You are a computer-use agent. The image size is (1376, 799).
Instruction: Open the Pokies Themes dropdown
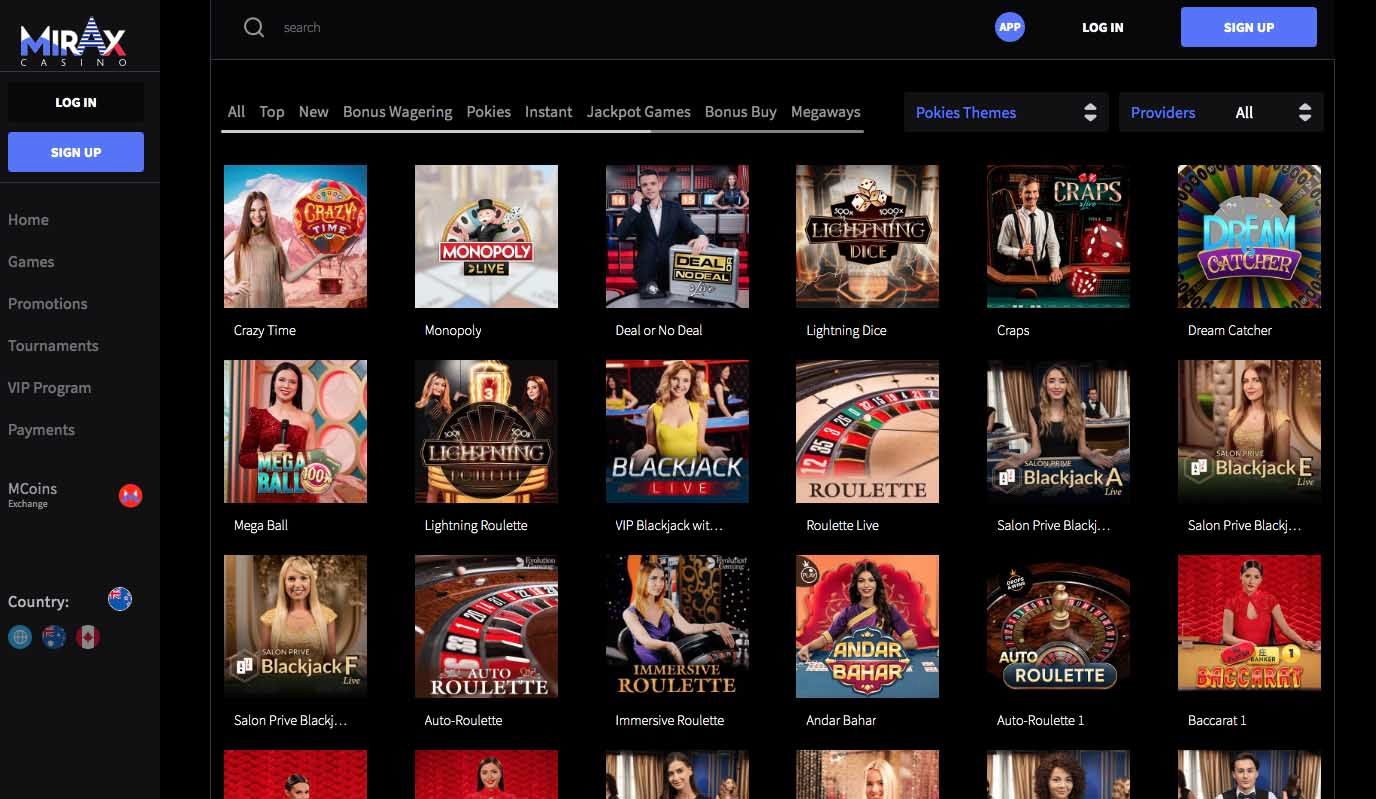pyautogui.click(x=1006, y=112)
